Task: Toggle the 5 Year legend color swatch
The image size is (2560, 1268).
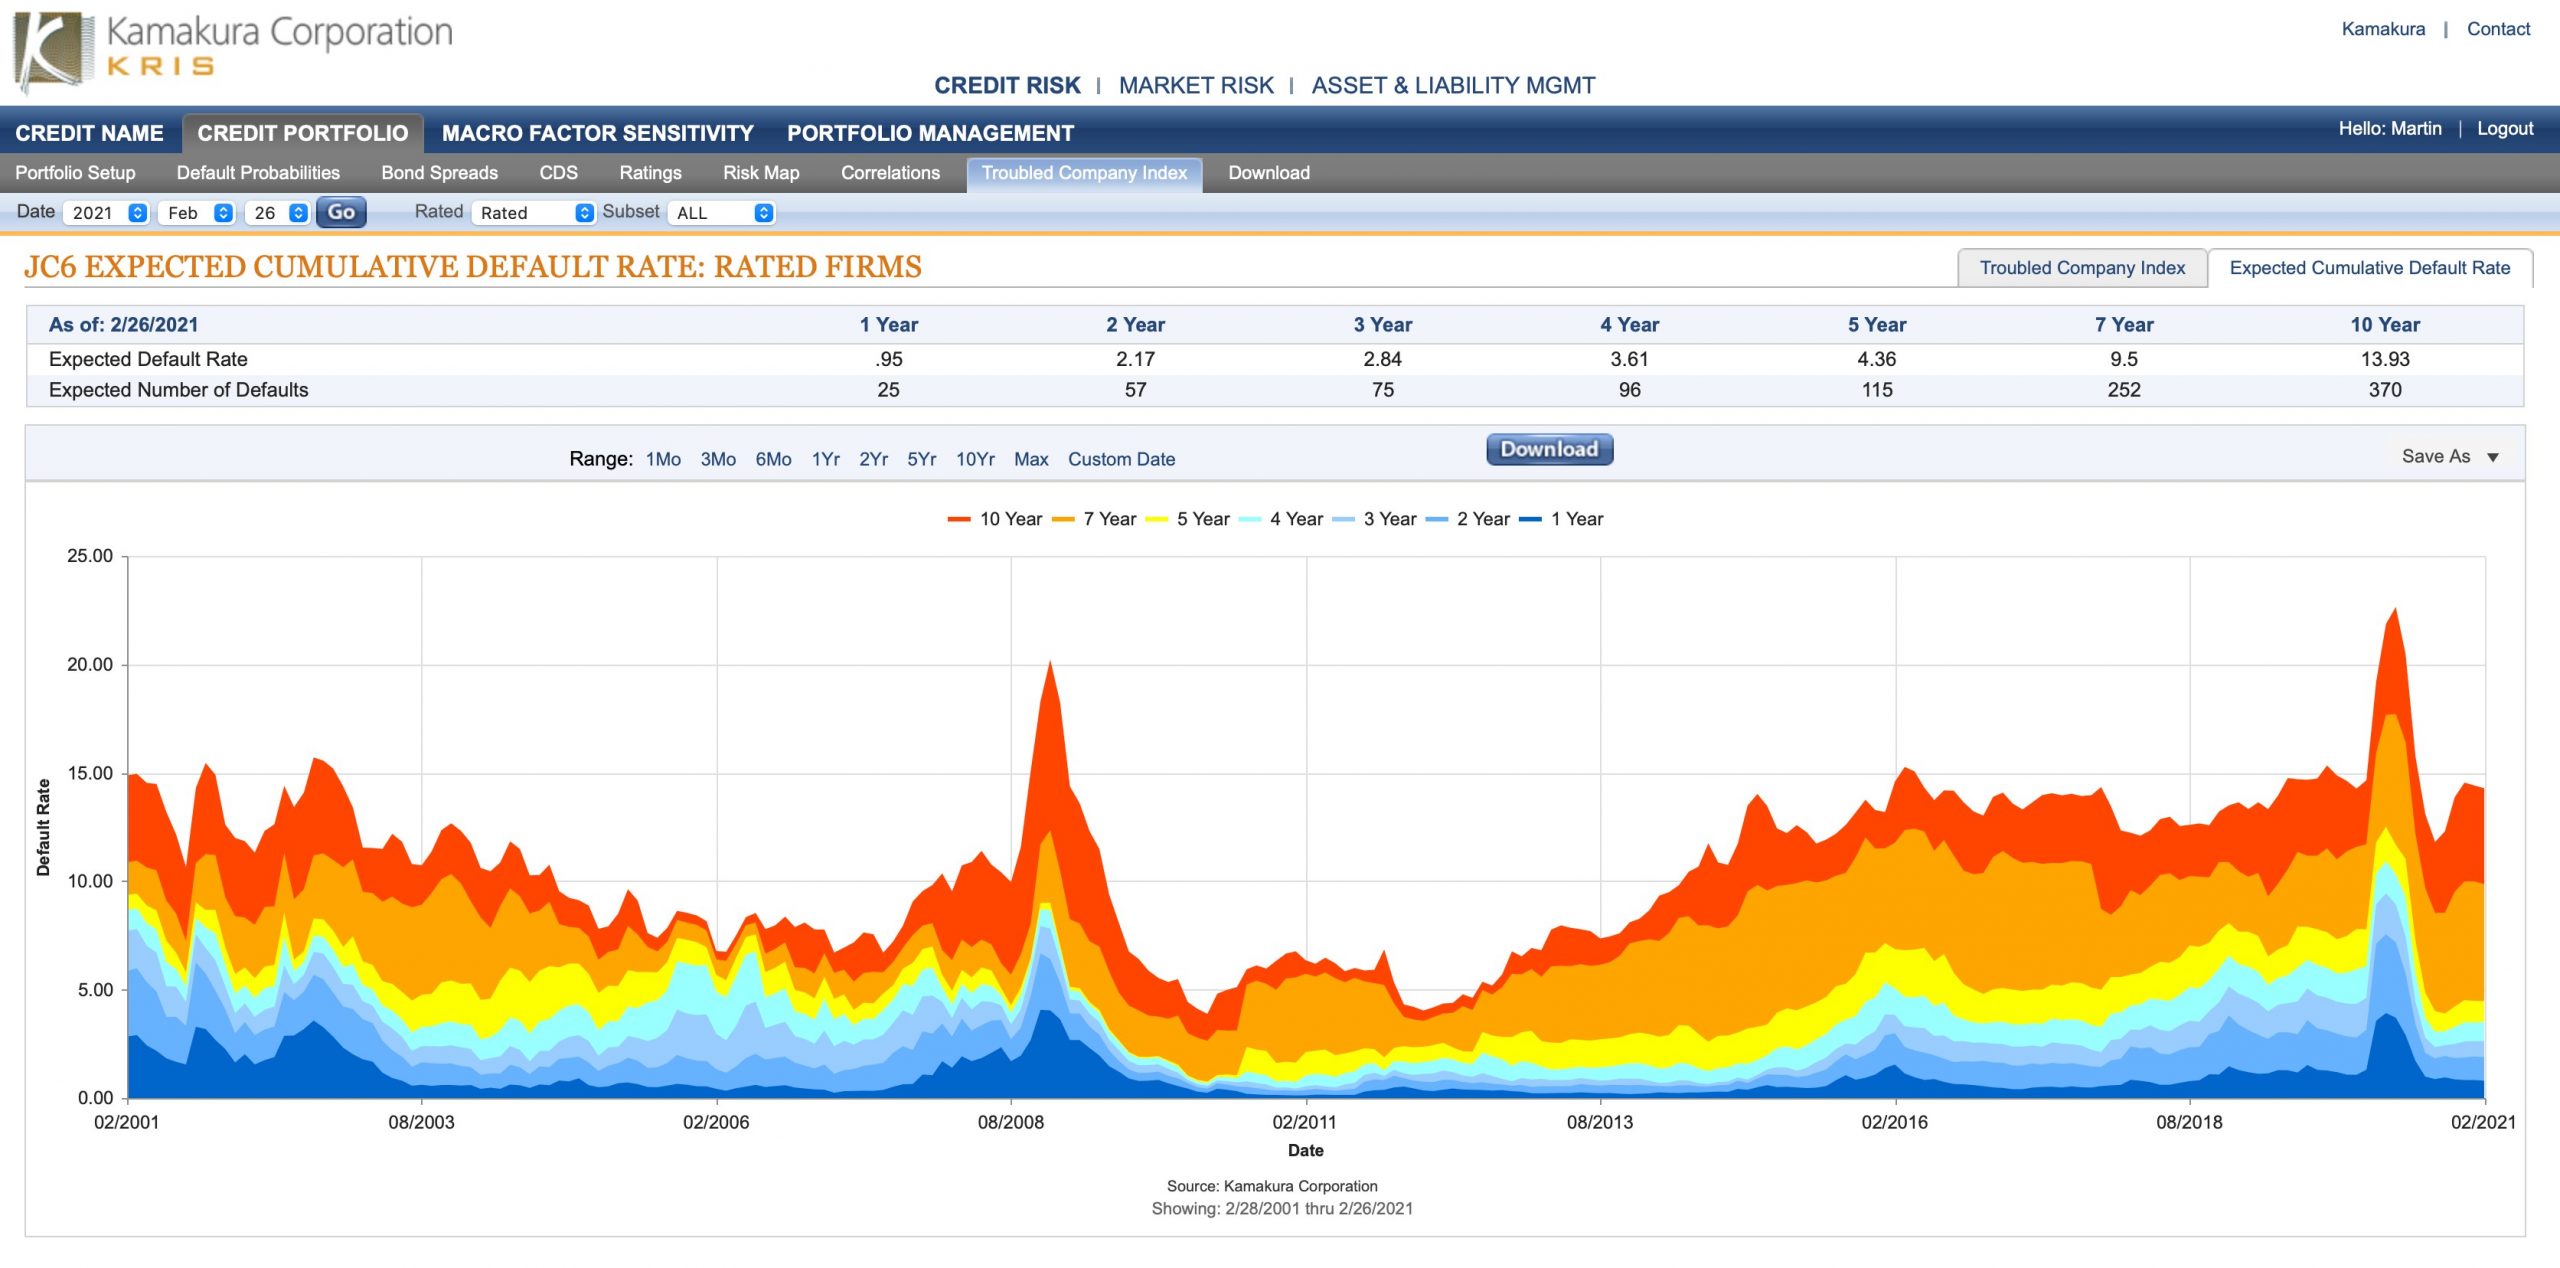Action: 1156,519
